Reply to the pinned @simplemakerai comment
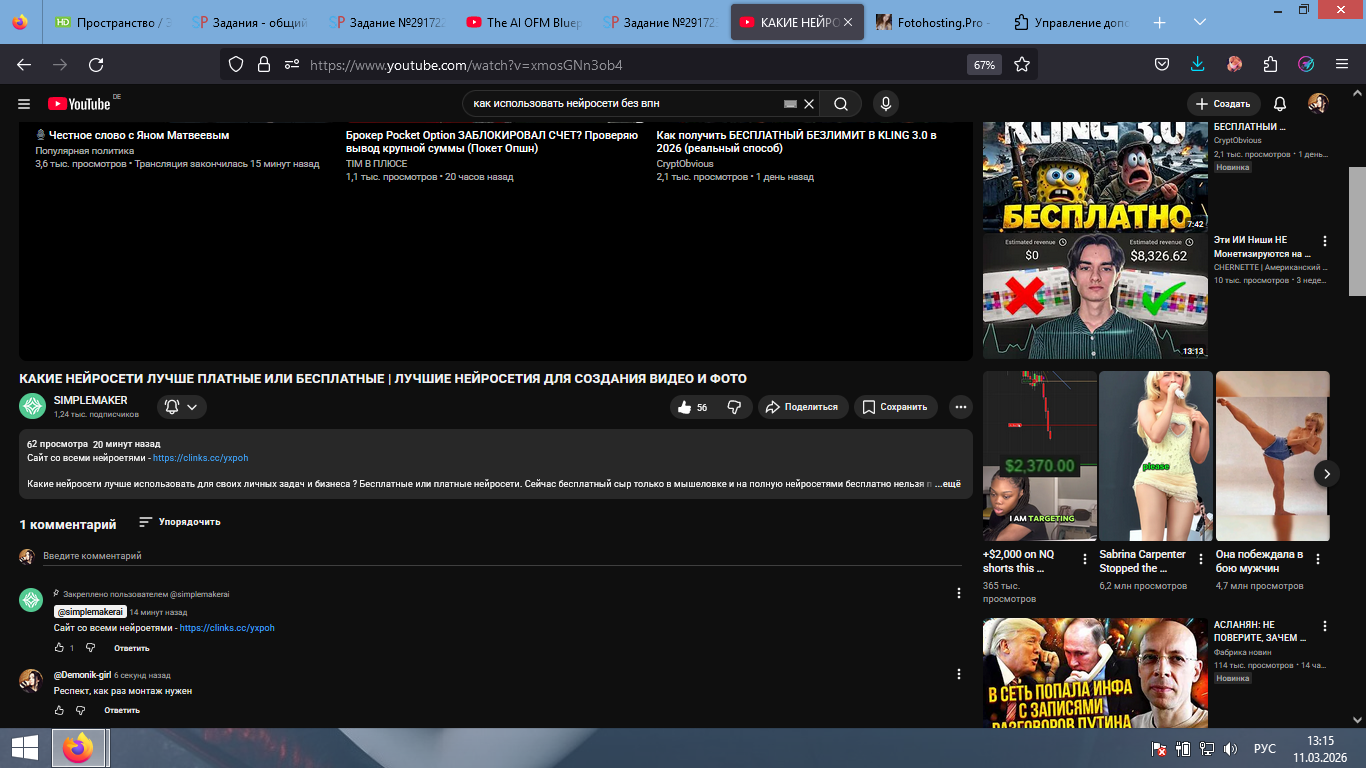Screen dimensions: 1366x768 131,648
